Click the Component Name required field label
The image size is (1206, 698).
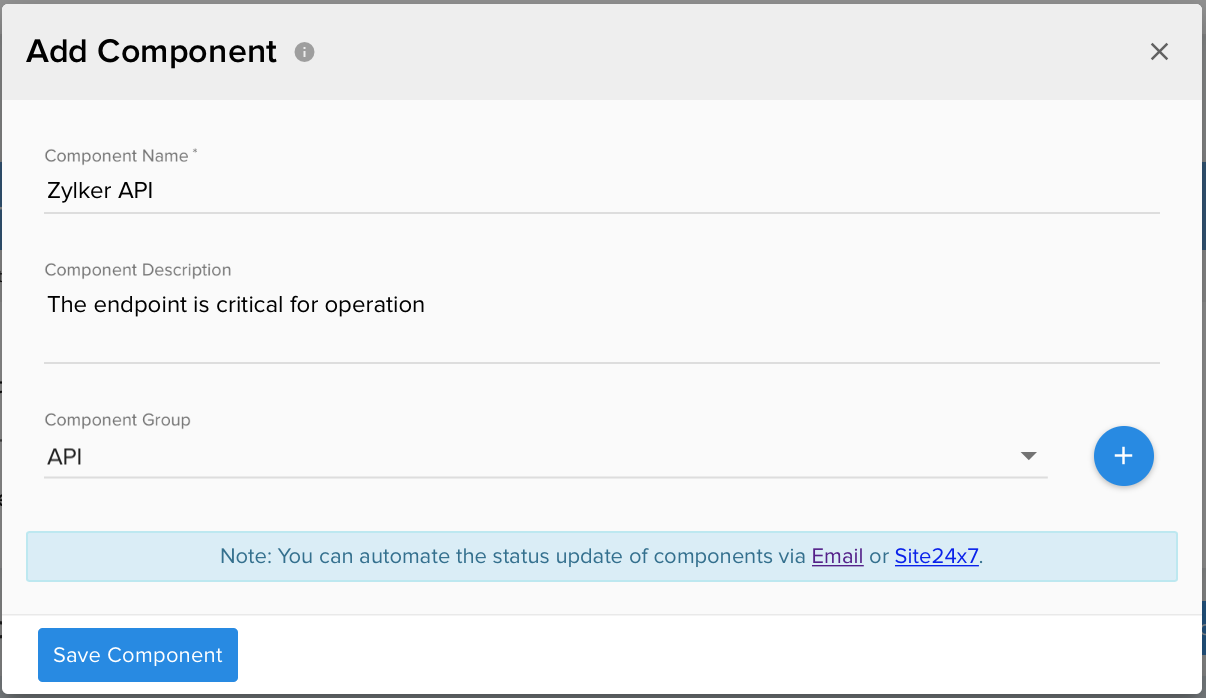coord(116,156)
